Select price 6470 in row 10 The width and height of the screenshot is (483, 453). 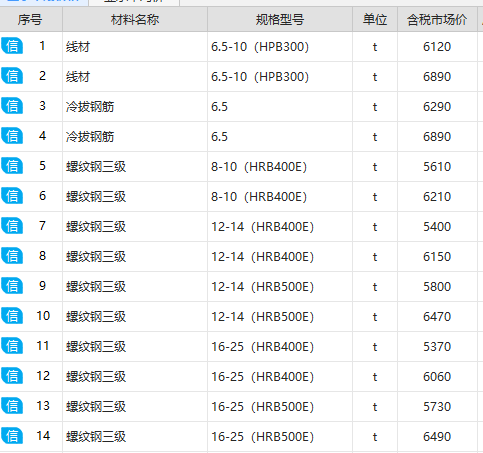click(437, 317)
